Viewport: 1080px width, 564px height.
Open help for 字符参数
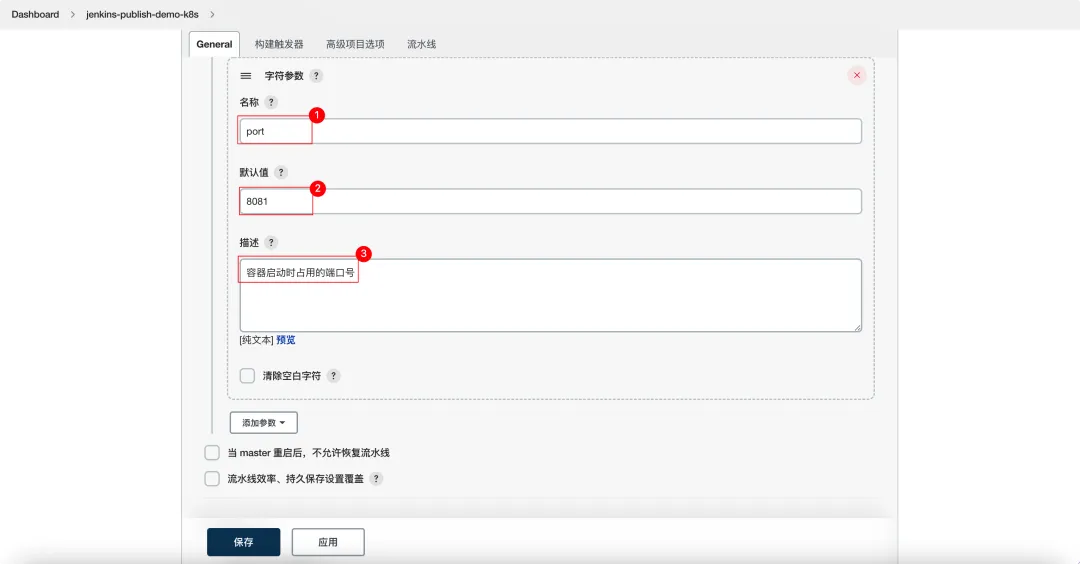[316, 76]
